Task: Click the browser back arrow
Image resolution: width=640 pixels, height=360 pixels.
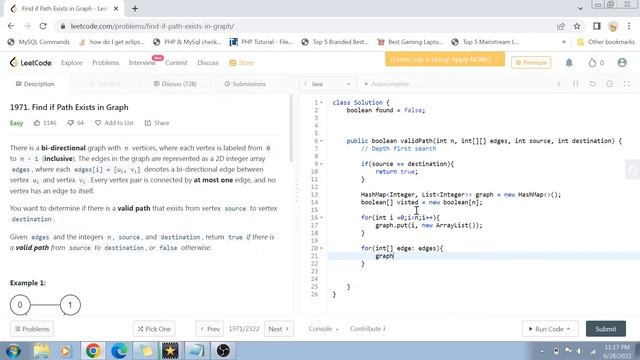Action: coord(11,26)
